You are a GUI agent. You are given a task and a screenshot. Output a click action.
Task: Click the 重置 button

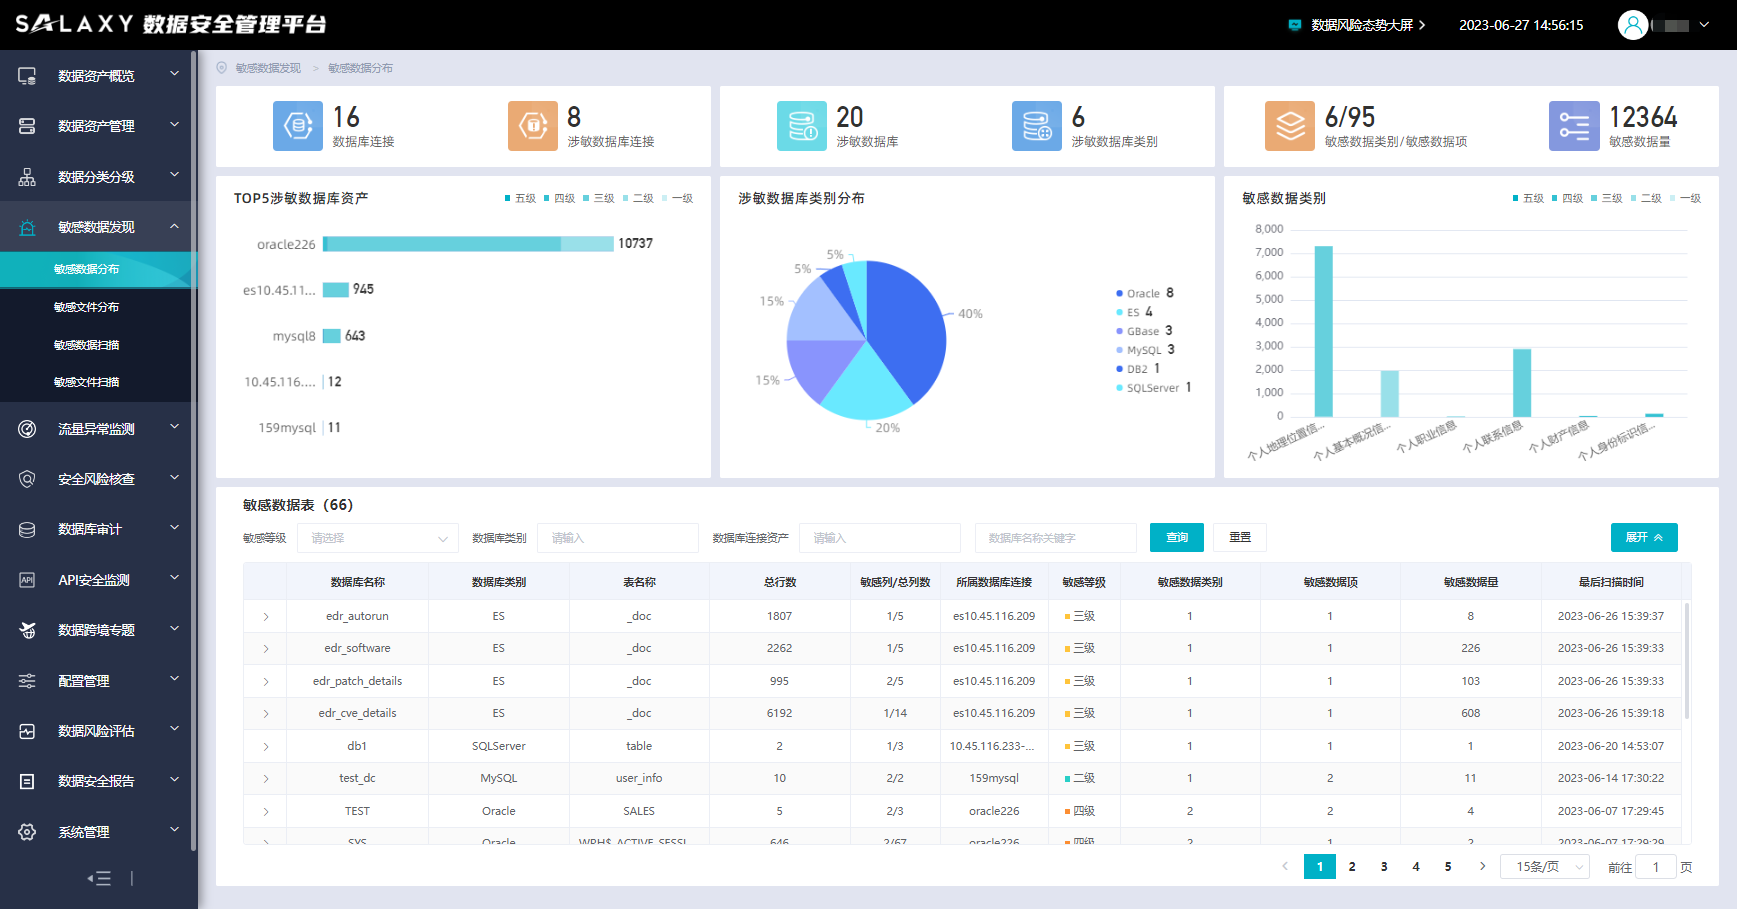pyautogui.click(x=1240, y=538)
